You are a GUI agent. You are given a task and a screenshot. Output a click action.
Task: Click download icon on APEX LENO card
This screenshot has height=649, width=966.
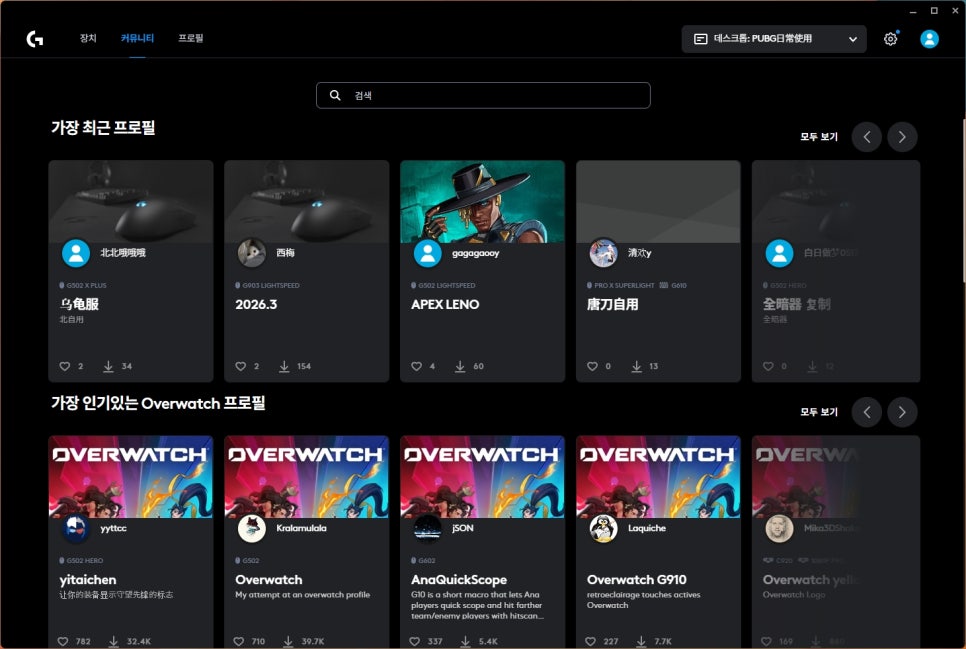[460, 366]
